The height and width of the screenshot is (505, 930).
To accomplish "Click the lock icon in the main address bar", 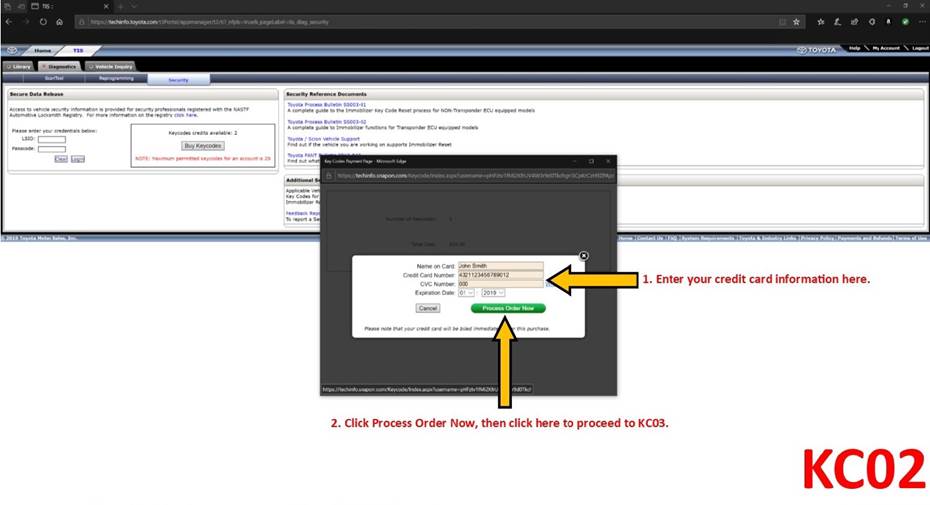I will (82, 22).
